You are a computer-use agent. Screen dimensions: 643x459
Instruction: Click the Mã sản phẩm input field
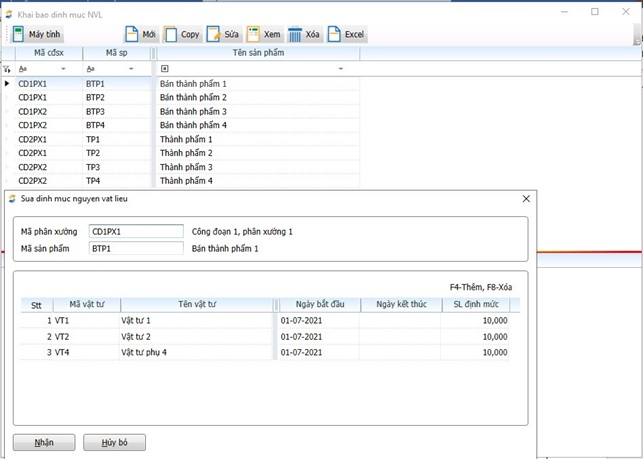[x=136, y=248]
